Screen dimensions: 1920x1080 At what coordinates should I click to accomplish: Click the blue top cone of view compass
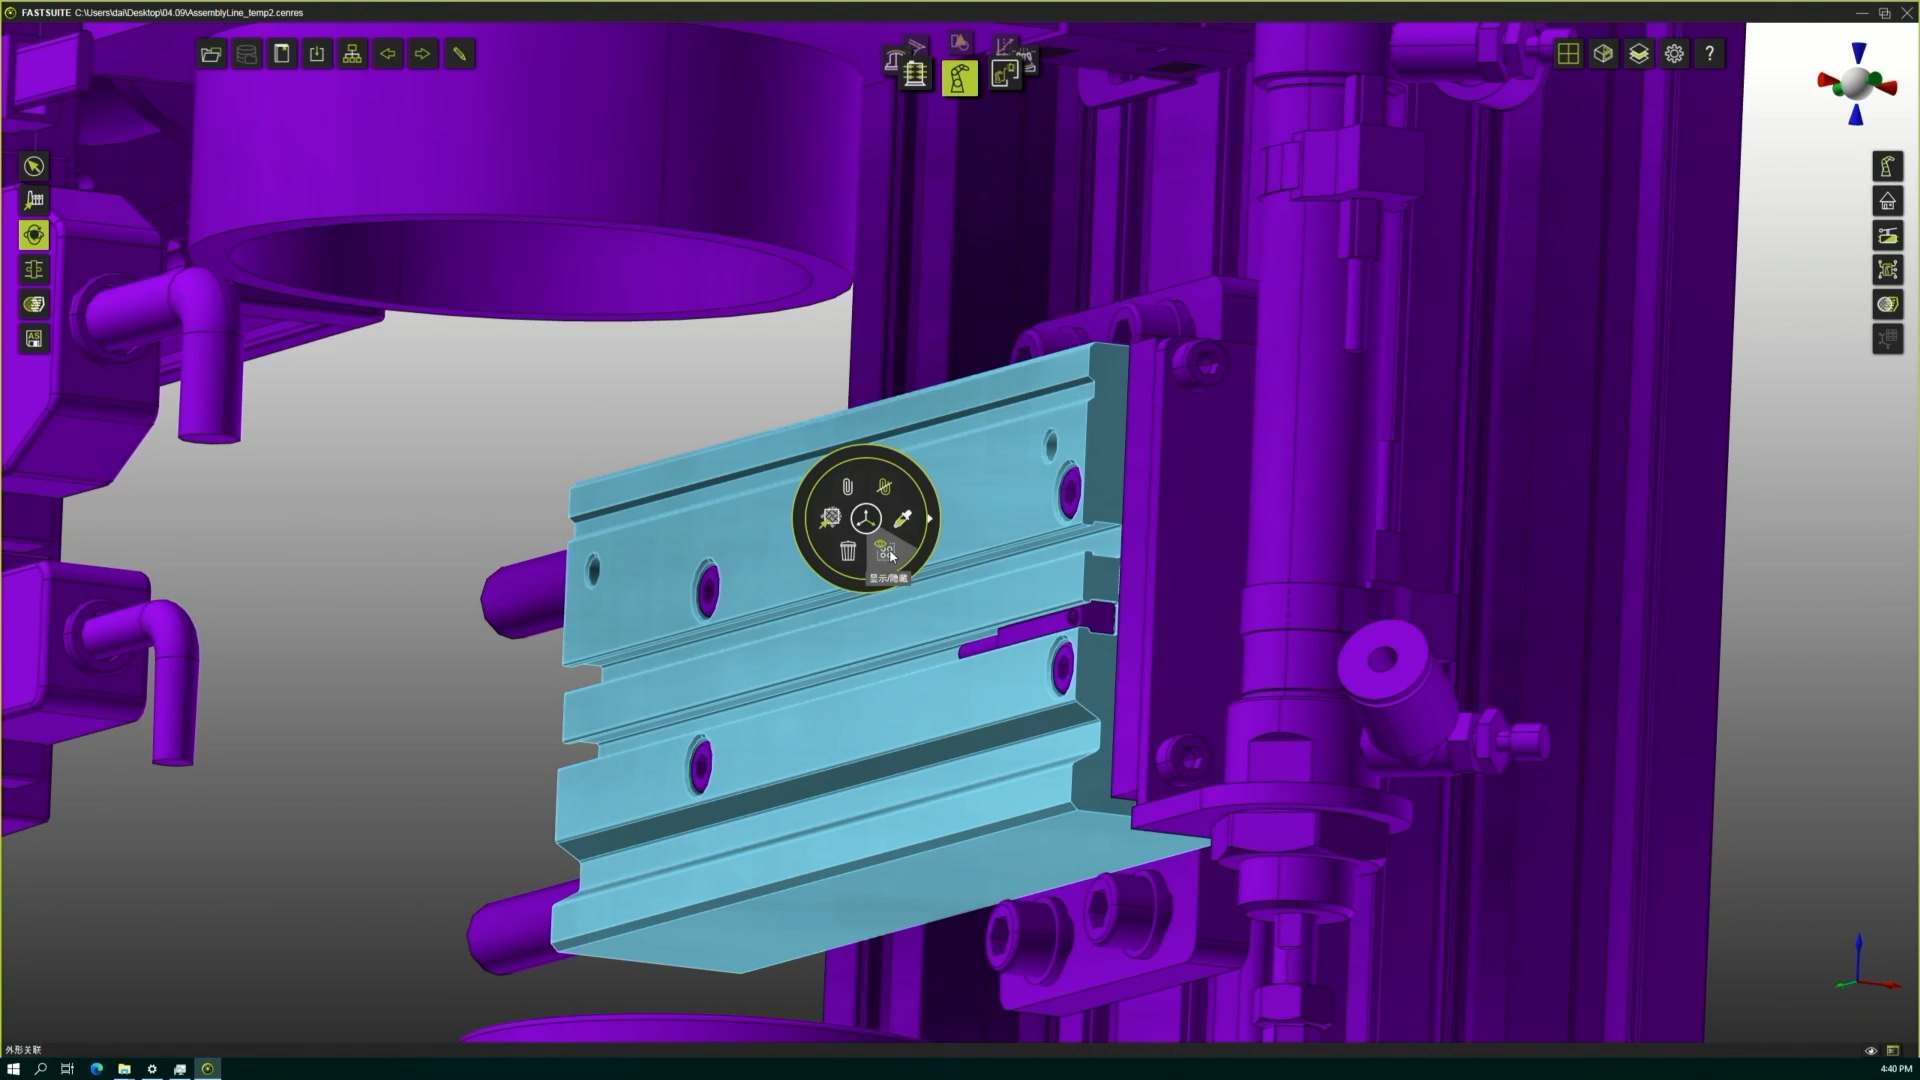1858,54
